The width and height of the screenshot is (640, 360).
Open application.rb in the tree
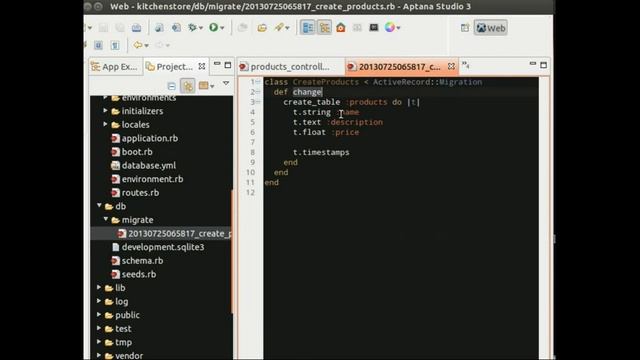[149, 138]
